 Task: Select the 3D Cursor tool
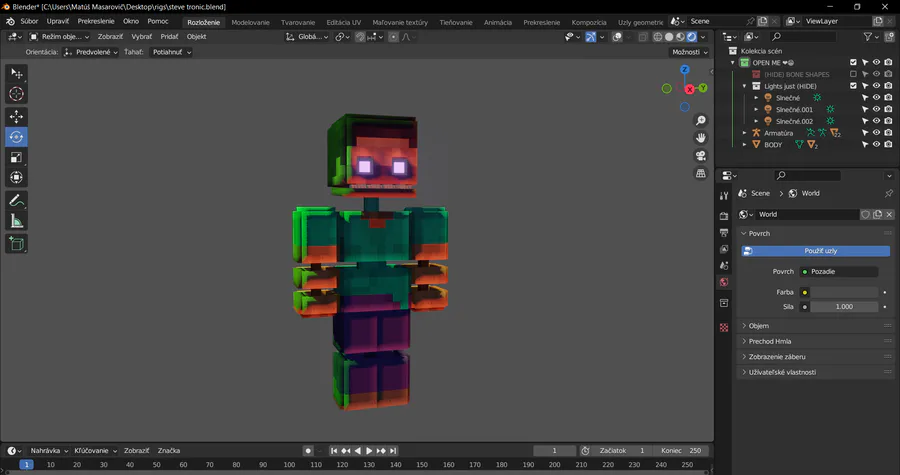(x=16, y=94)
